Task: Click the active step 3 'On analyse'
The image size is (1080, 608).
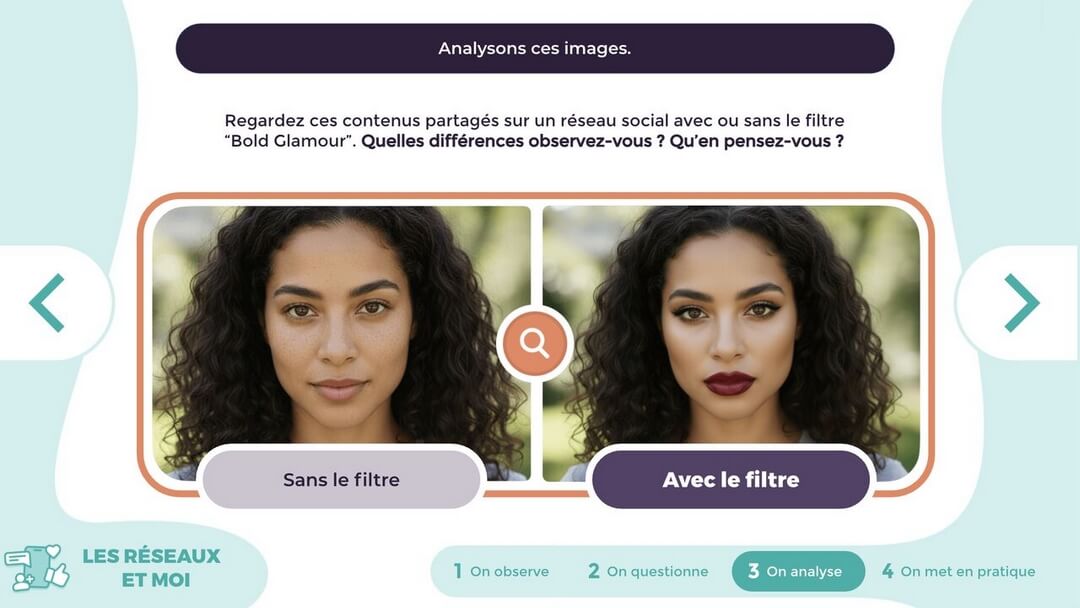Action: click(x=798, y=571)
